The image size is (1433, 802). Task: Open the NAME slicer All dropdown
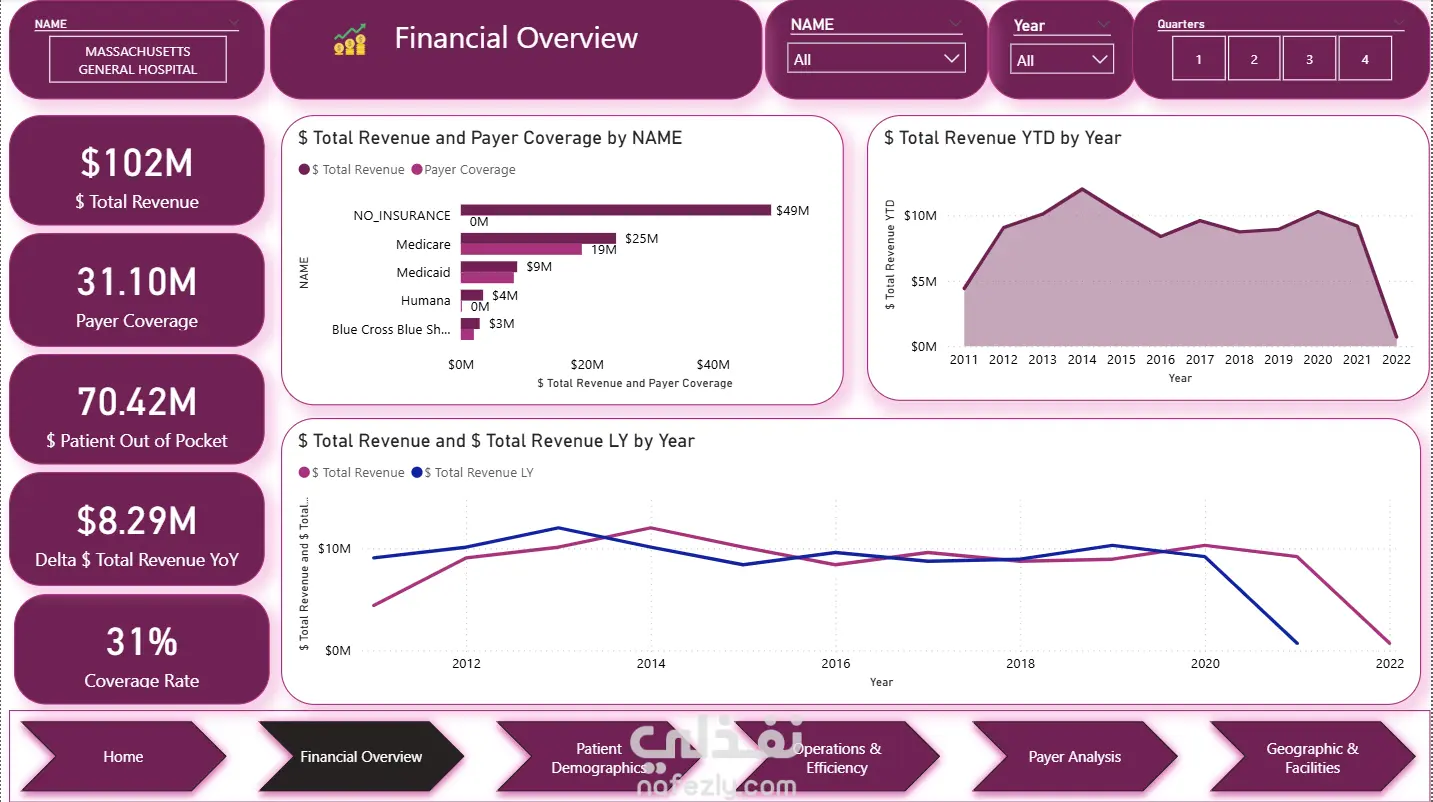click(x=876, y=59)
